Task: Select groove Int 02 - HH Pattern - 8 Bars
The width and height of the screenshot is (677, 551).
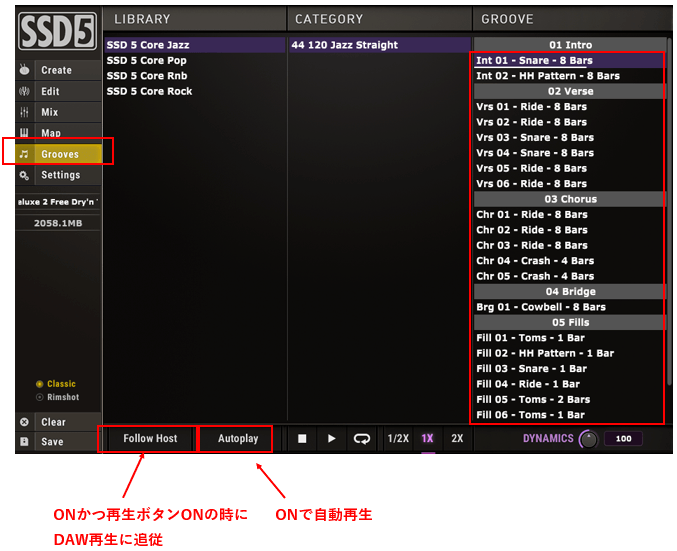Action: pos(570,76)
